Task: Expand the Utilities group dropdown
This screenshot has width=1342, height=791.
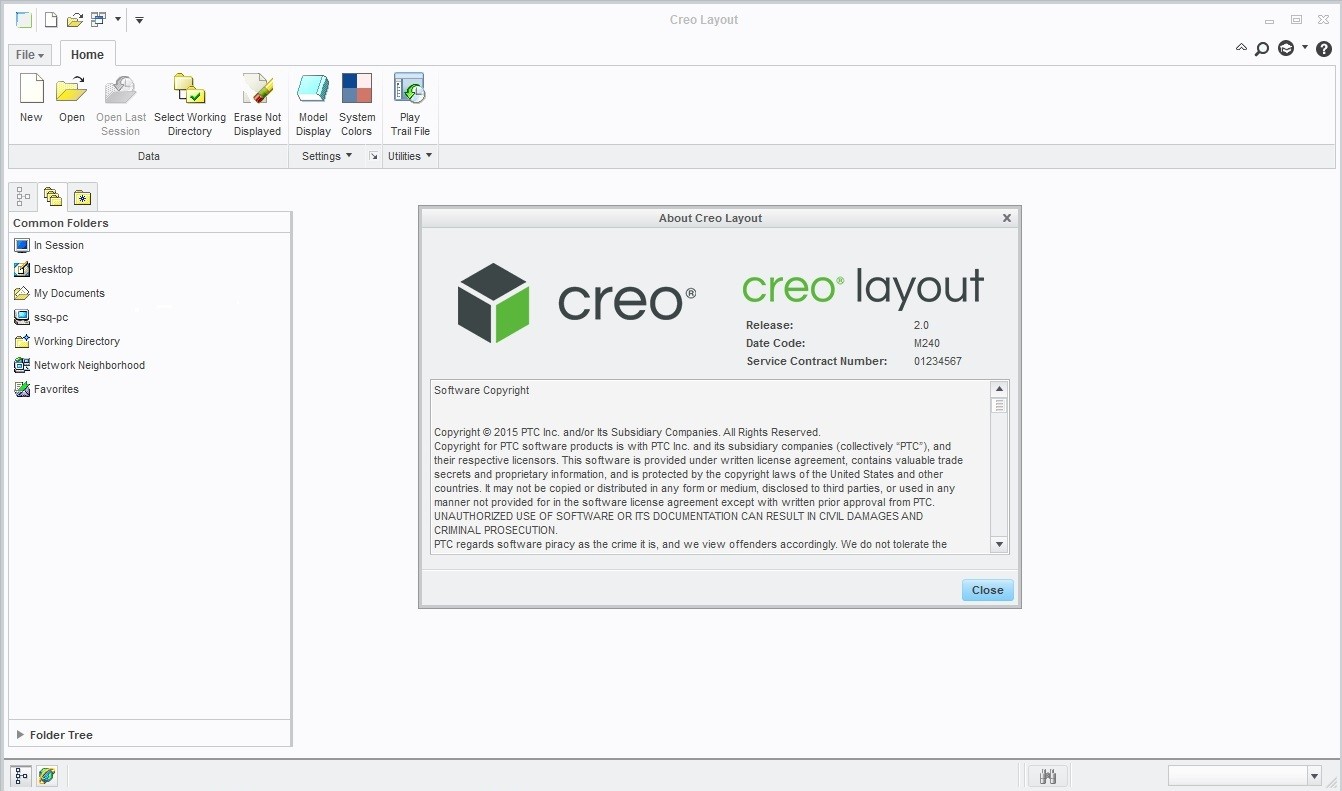Action: pyautogui.click(x=410, y=156)
